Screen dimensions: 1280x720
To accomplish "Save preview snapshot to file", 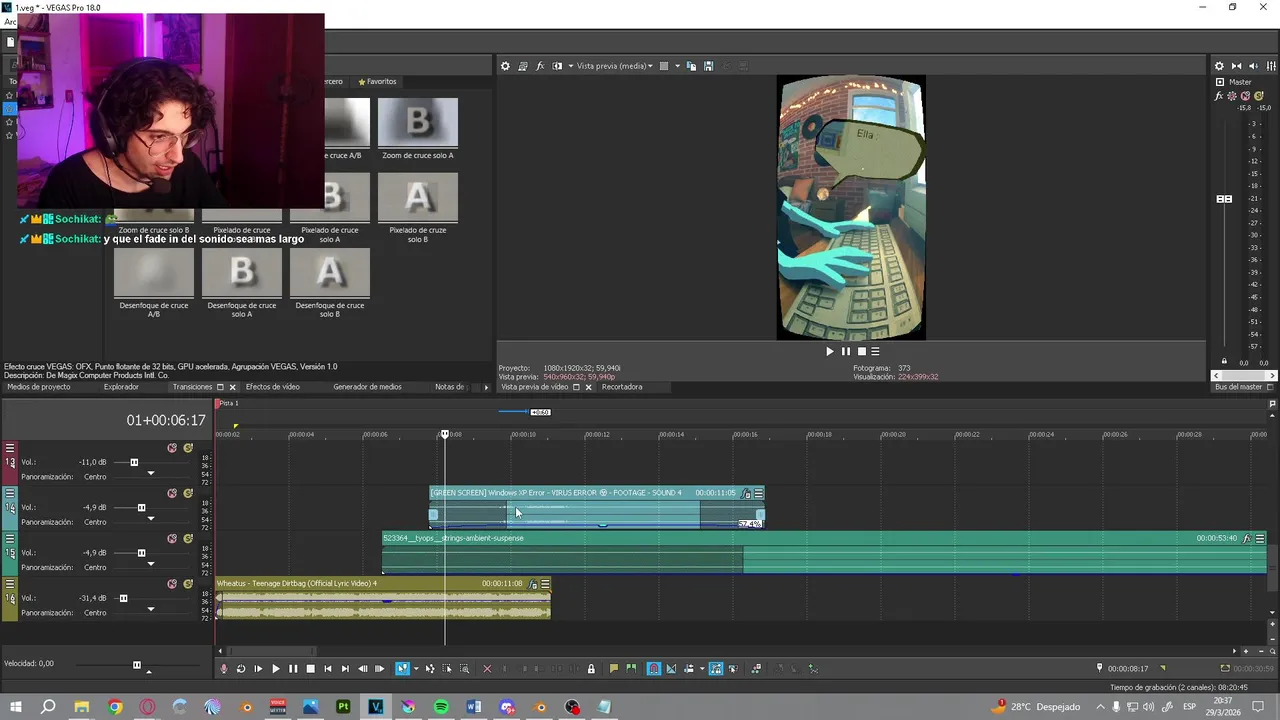I will coord(709,66).
